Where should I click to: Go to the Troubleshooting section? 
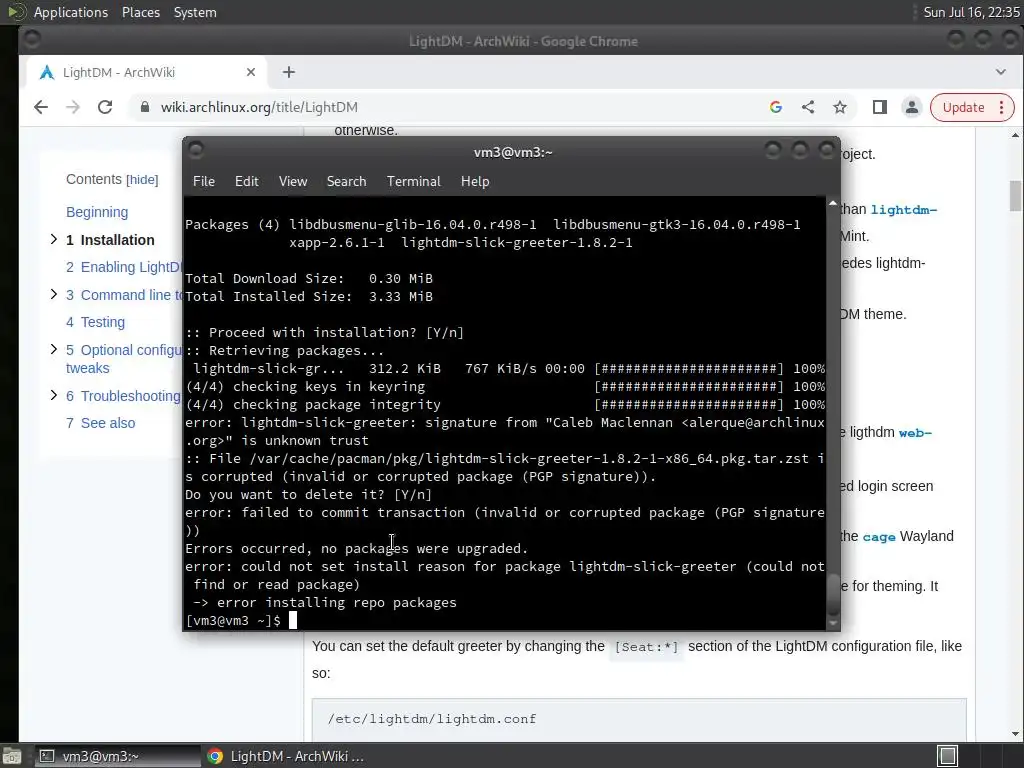tap(123, 396)
